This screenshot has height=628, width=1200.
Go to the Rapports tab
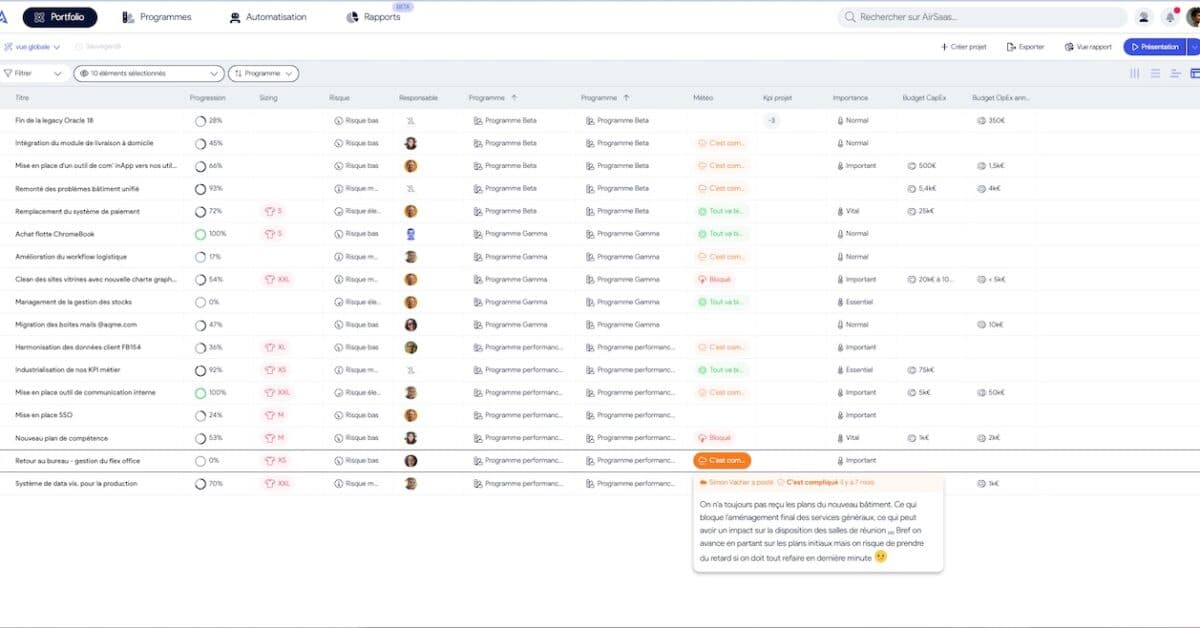pos(374,17)
